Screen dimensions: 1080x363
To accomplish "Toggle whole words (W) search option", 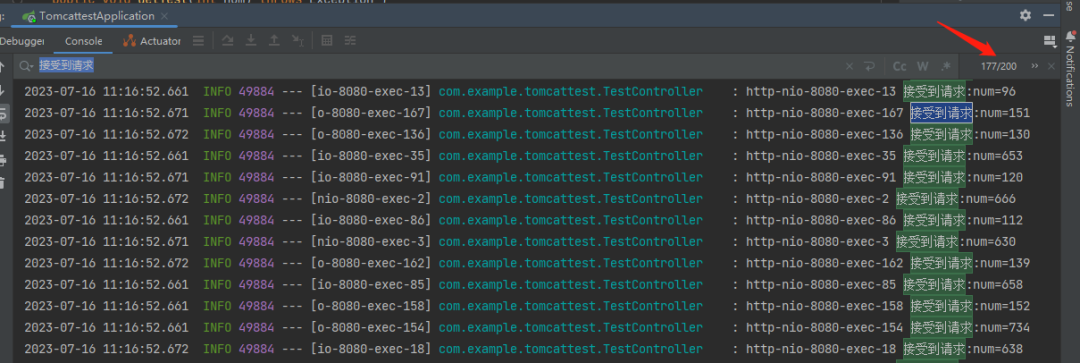I will 923,66.
